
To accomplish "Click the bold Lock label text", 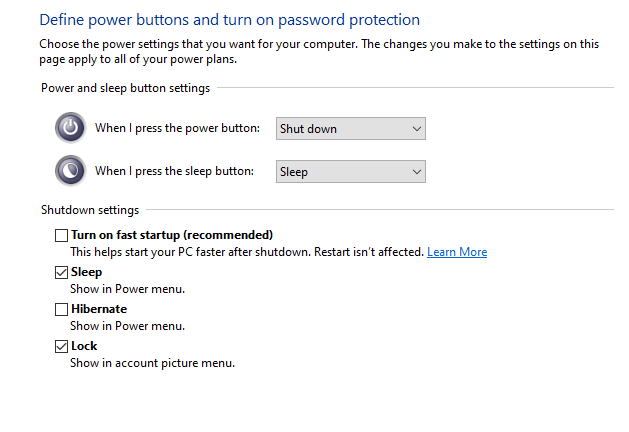I will pos(85,346).
